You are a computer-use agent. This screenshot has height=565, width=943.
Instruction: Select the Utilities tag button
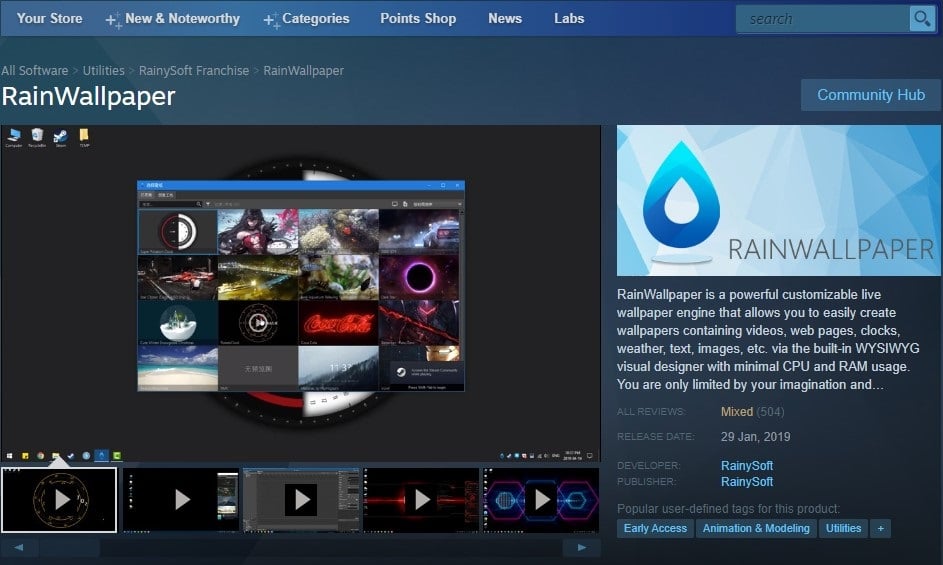(x=843, y=528)
